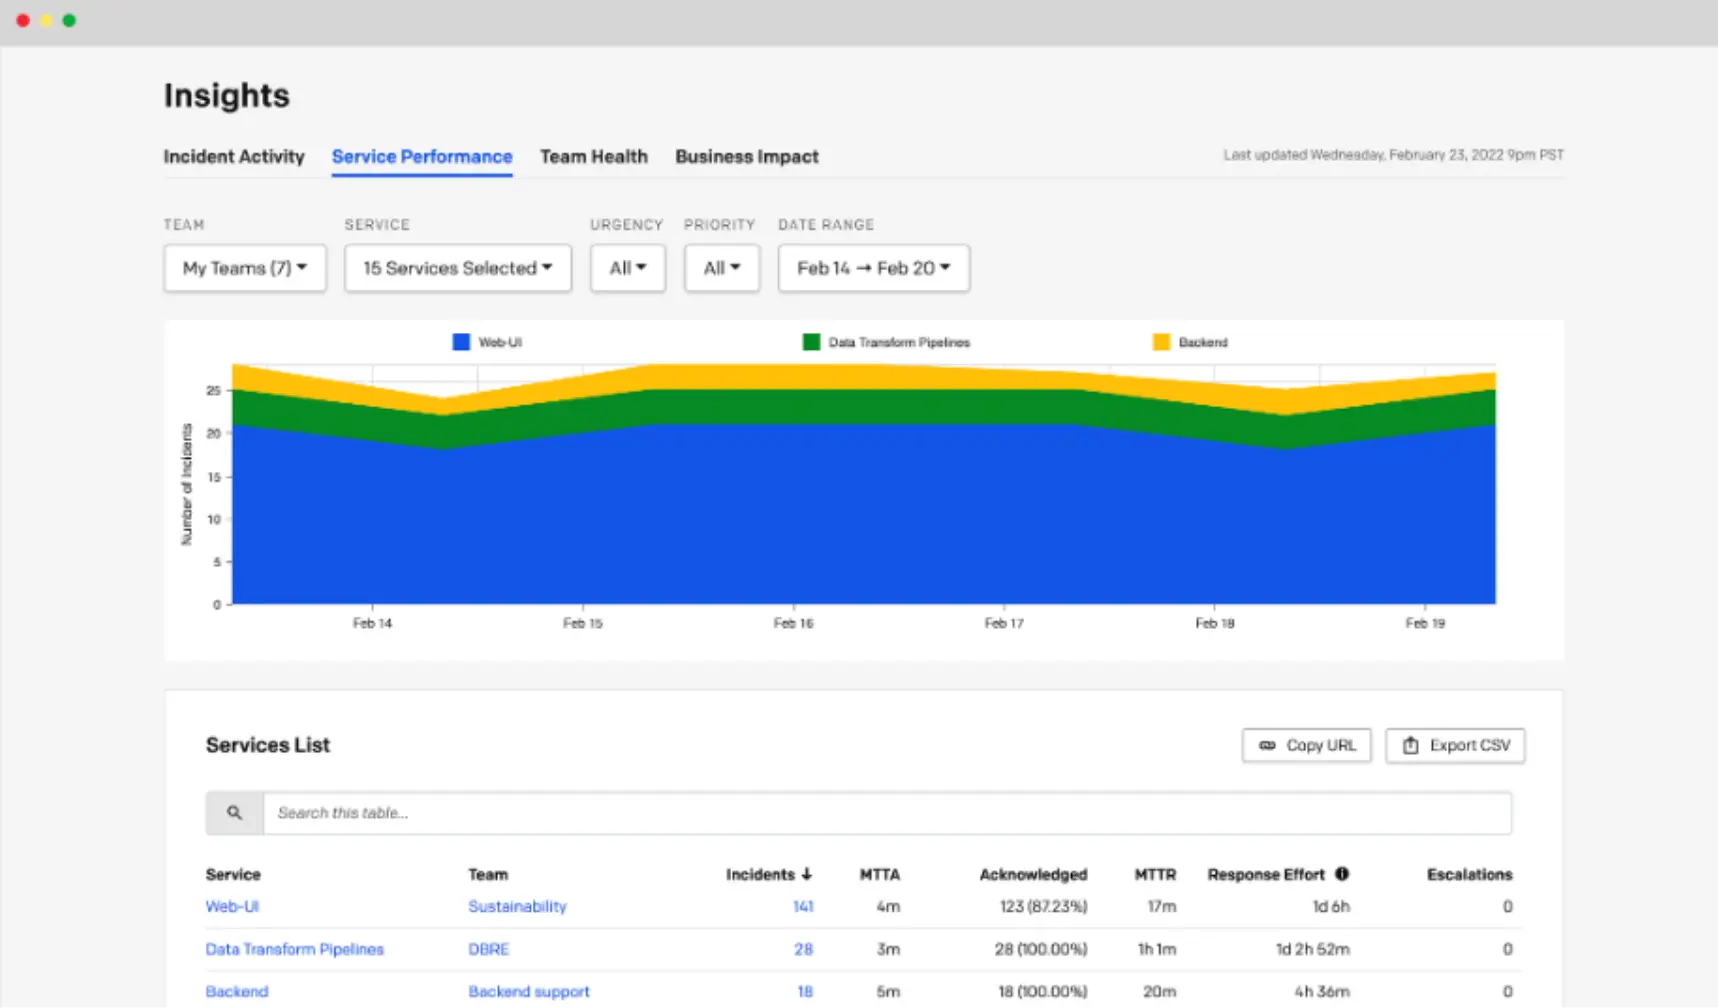Click the red window close button
Viewport: 1718px width, 1008px height.
point(23,20)
